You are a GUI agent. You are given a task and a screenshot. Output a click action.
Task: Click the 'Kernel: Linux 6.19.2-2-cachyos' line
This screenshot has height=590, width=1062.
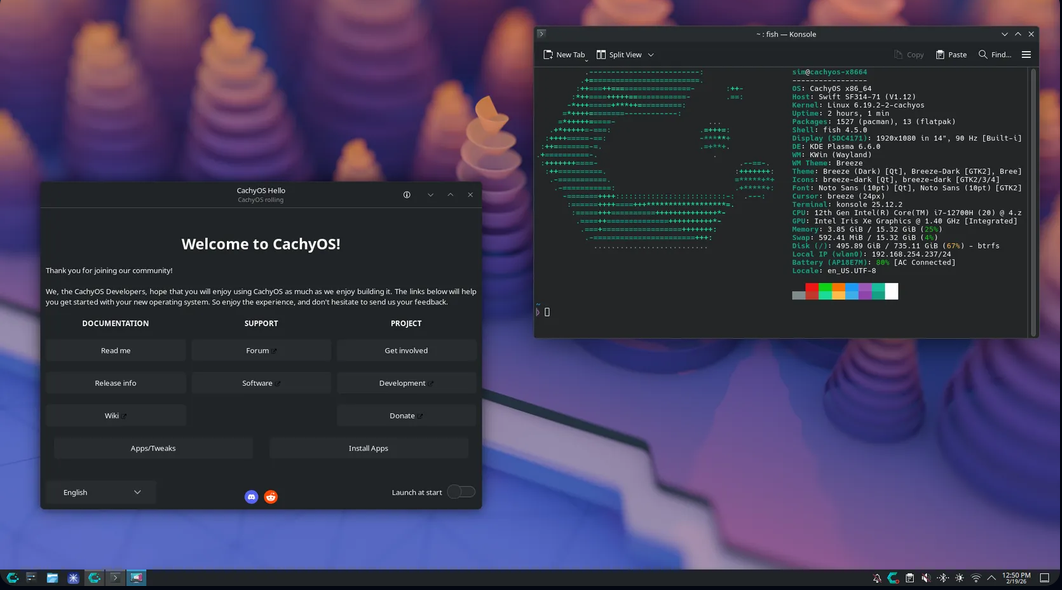(858, 105)
